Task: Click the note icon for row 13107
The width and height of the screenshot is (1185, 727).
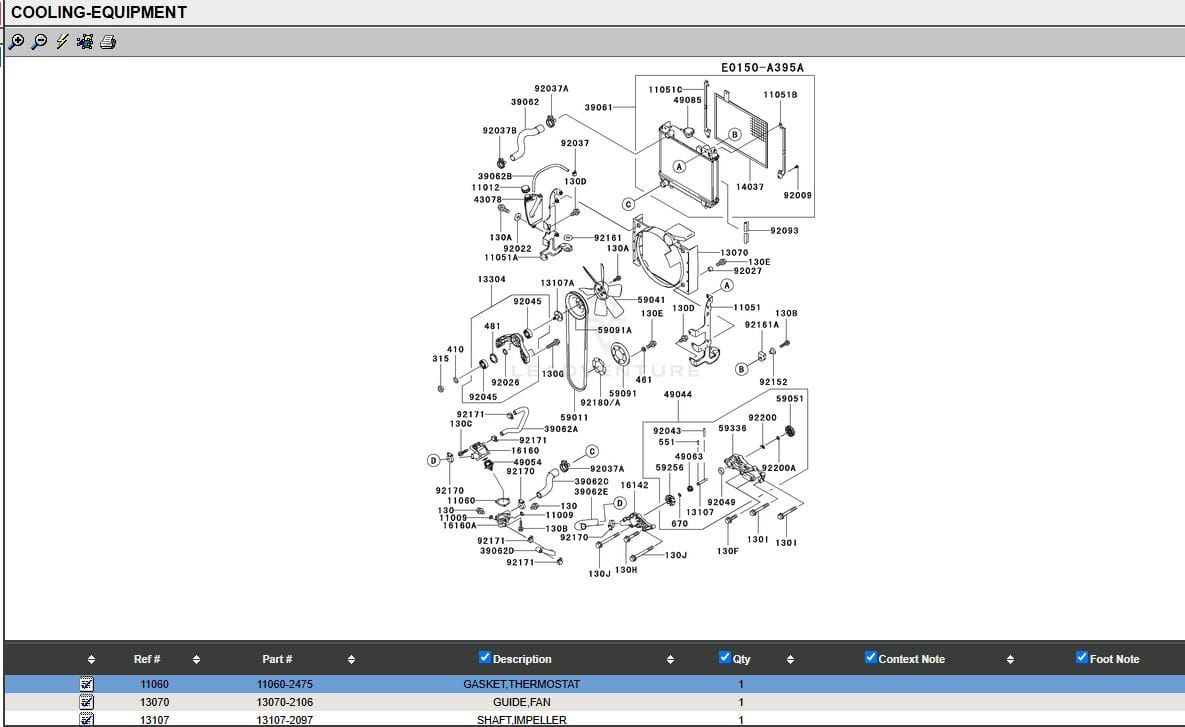Action: 87,719
